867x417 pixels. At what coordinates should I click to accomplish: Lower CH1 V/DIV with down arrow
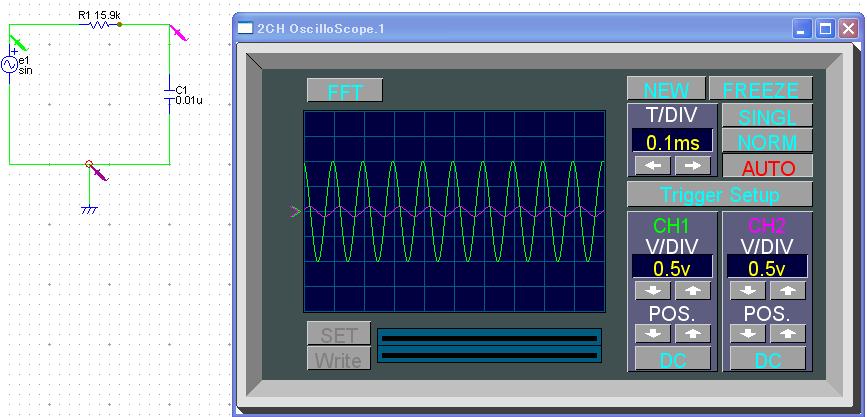(x=653, y=290)
